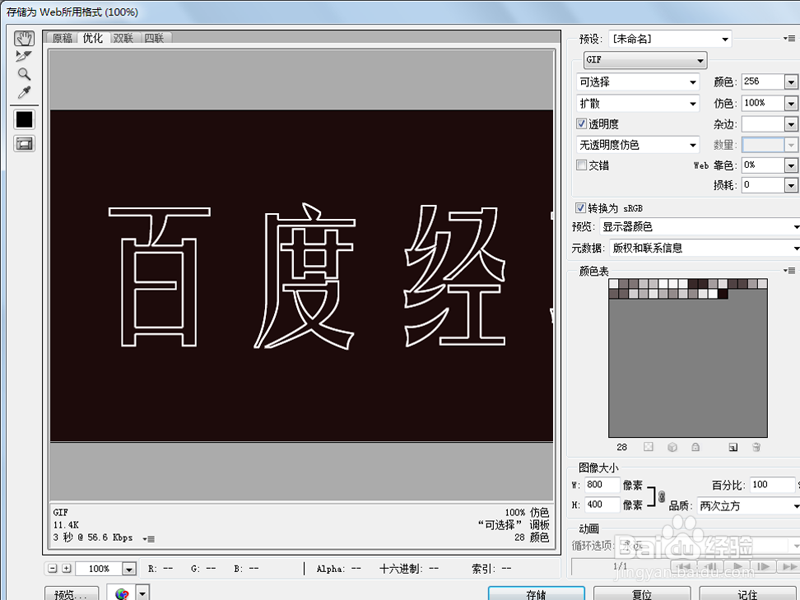Open the 品质 两次立方 dropdown

click(x=748, y=506)
